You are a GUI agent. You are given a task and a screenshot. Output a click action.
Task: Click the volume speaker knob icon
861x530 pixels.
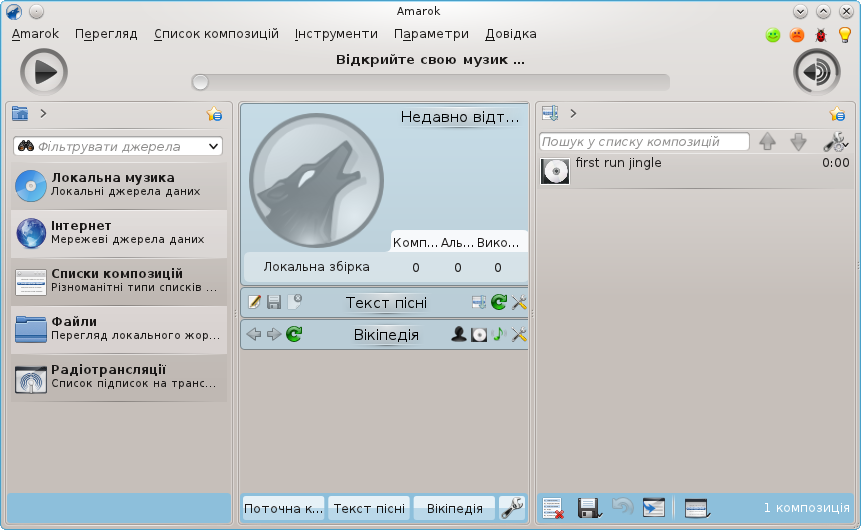[817, 72]
